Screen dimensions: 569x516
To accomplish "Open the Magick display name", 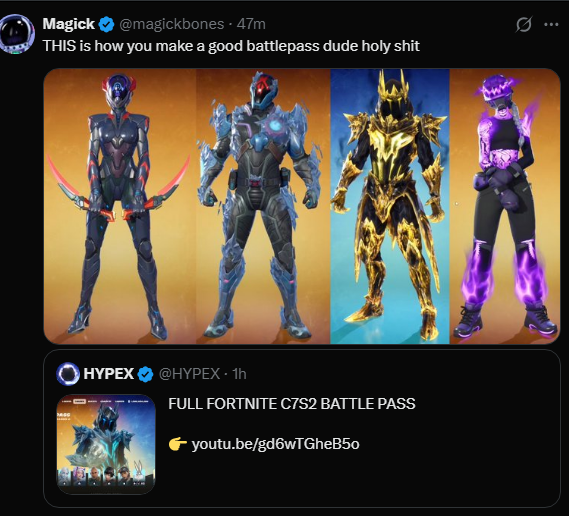I will tap(69, 24).
